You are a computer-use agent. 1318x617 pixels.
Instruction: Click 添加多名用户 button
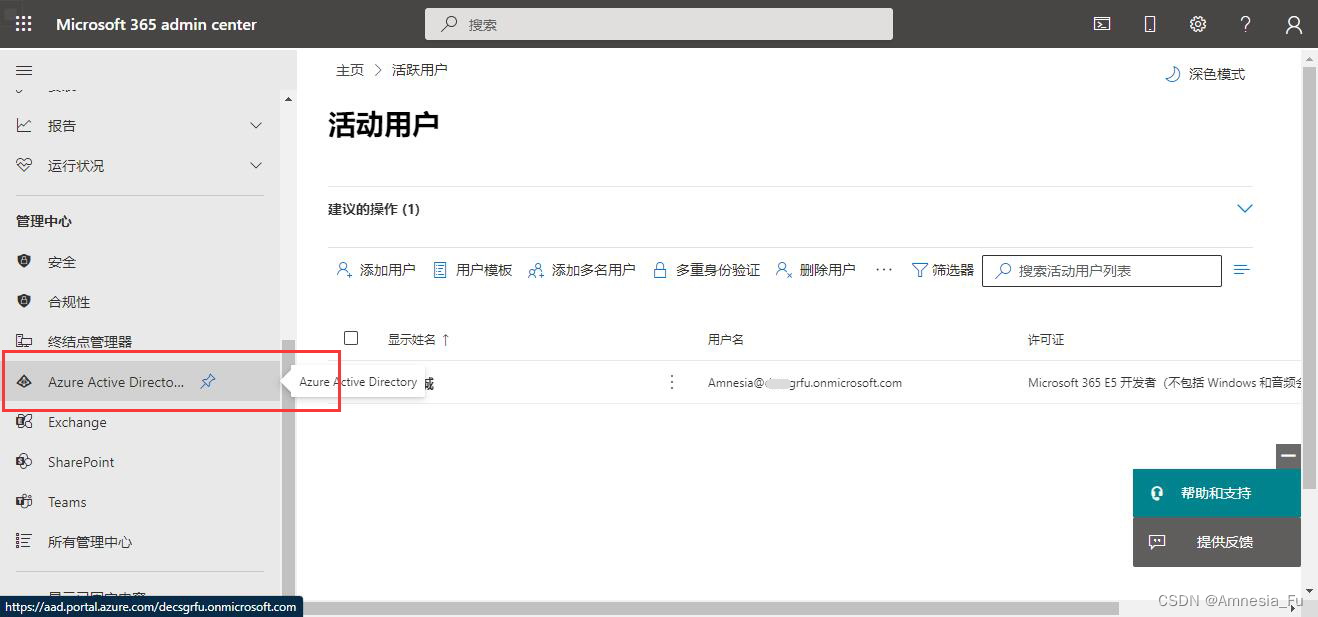pyautogui.click(x=582, y=270)
